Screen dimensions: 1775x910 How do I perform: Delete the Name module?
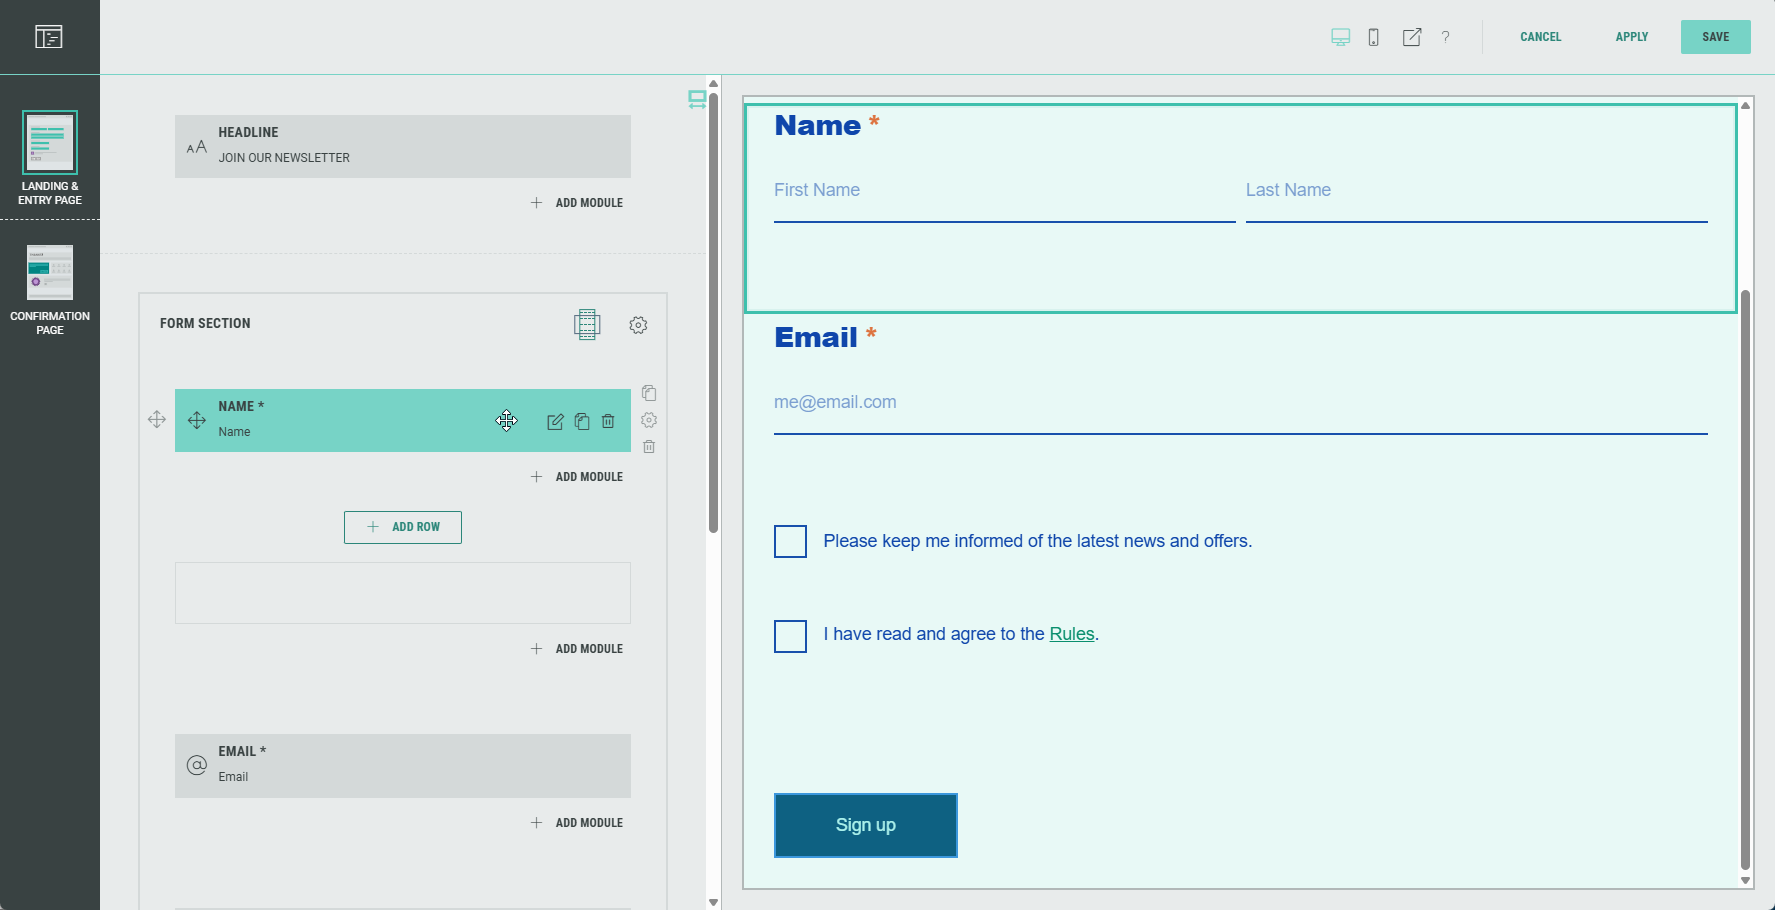coord(608,422)
